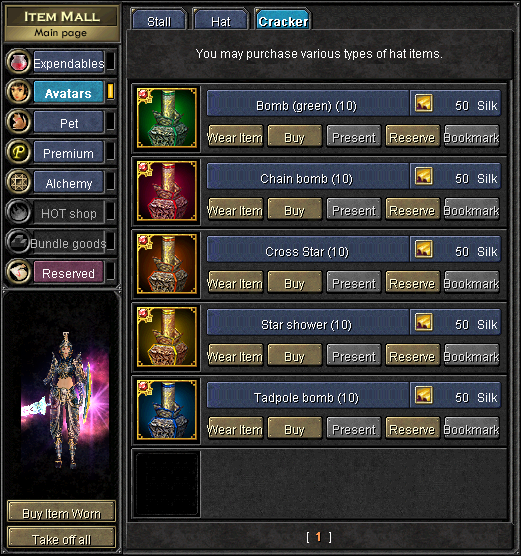Select the Pet squirrel icon
521x556 pixels.
point(18,122)
